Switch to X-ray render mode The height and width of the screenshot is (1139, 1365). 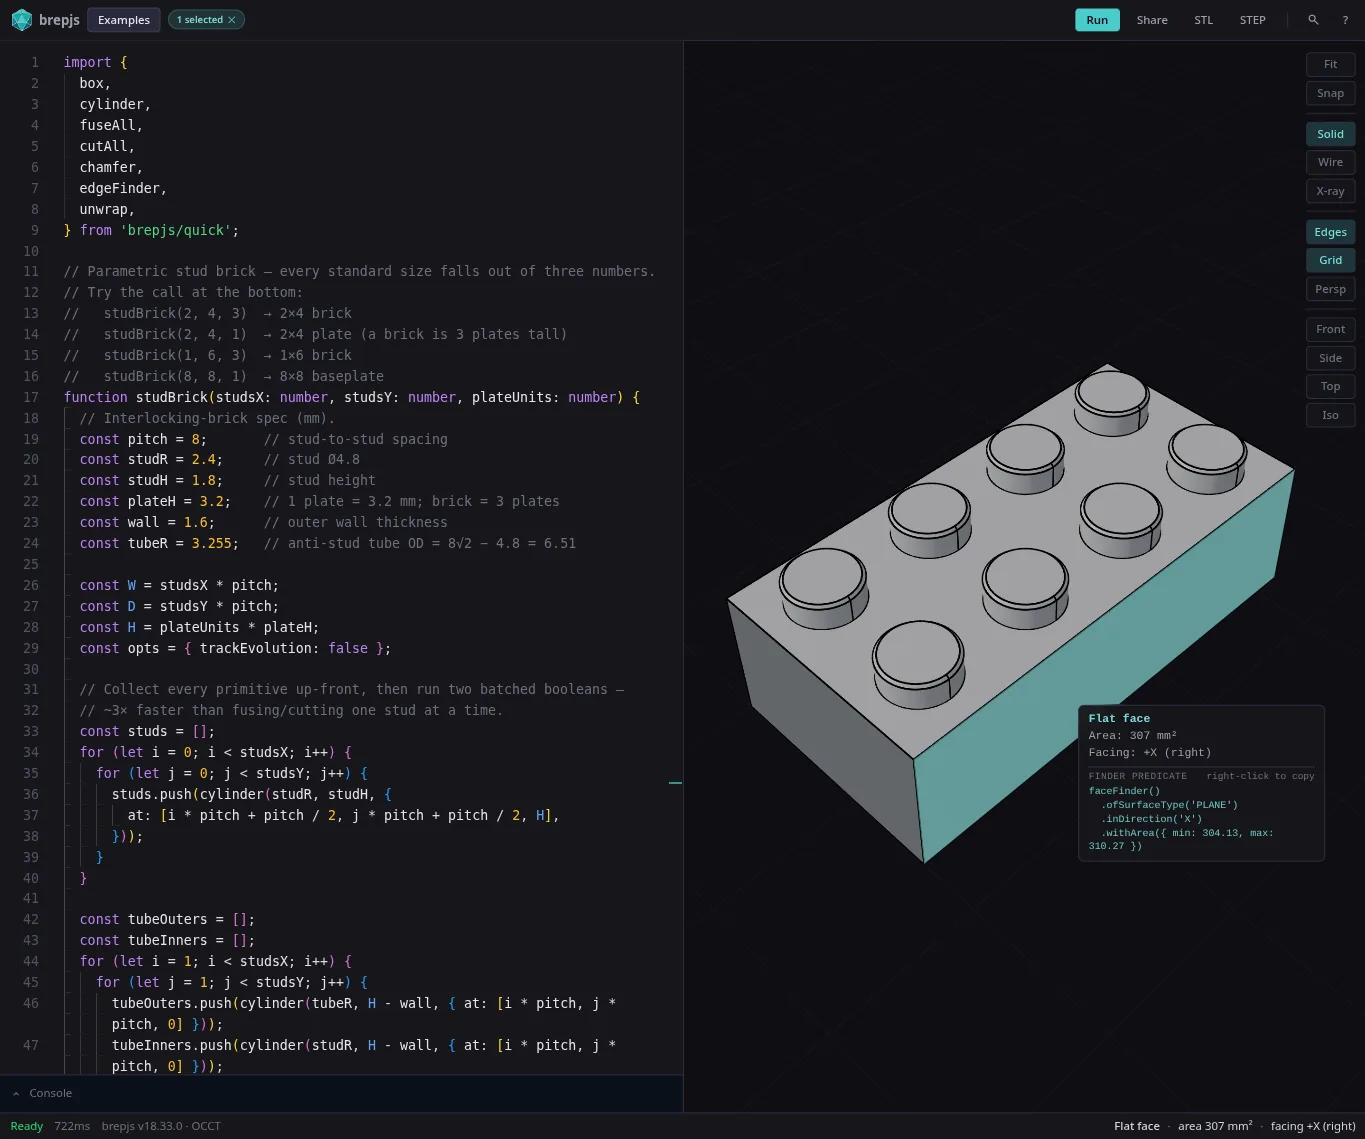pyautogui.click(x=1330, y=191)
